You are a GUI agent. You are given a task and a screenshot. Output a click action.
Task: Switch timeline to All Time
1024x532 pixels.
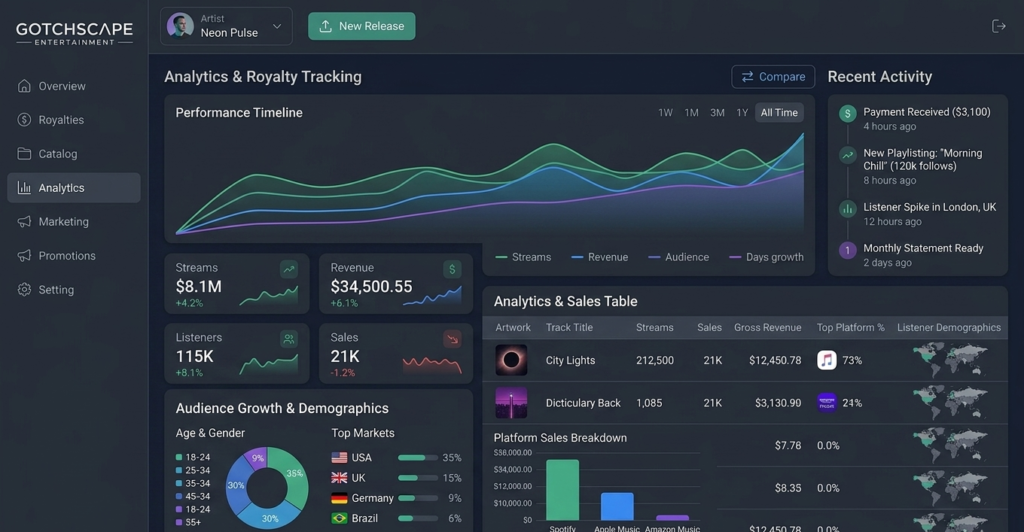tap(779, 112)
